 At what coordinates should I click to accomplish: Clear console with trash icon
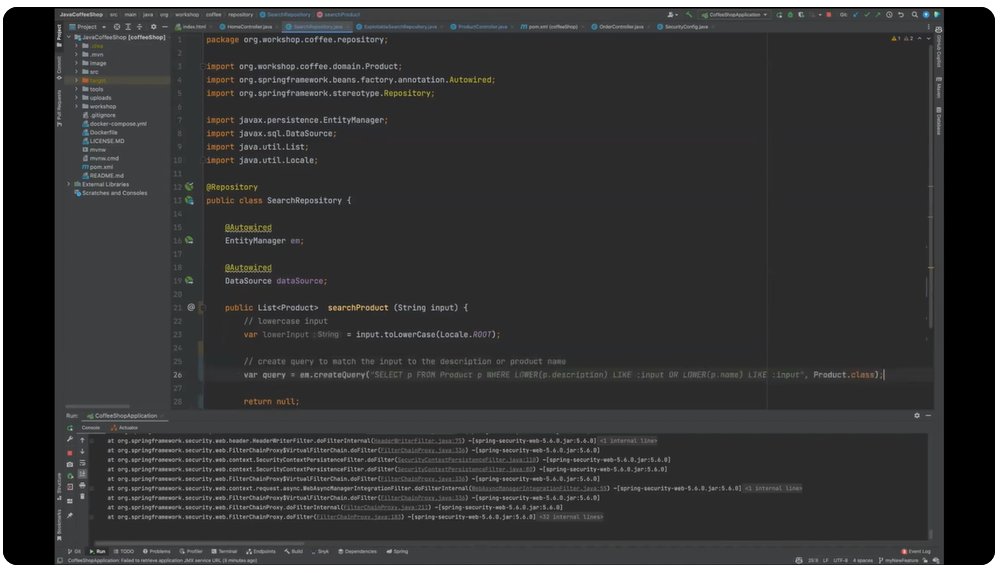[x=82, y=496]
